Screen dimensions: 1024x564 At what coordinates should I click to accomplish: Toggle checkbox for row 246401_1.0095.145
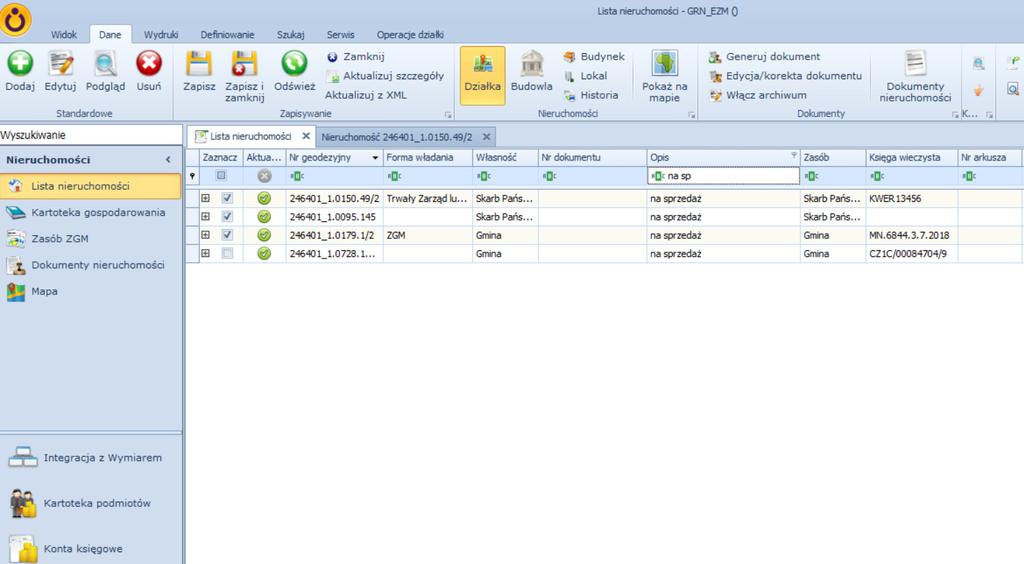point(227,216)
